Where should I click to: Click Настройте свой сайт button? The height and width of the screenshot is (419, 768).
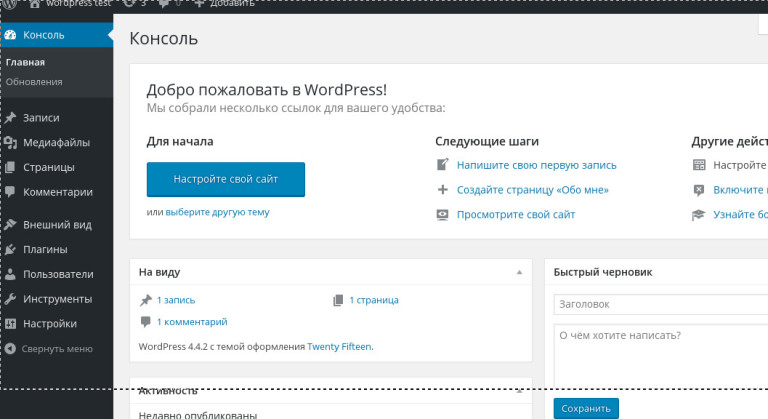tap(226, 179)
